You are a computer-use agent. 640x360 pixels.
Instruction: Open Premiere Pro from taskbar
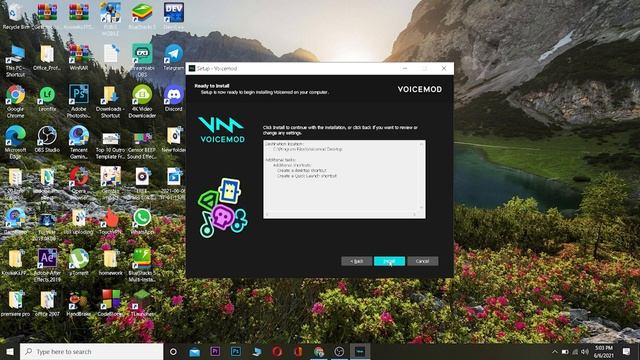[215, 351]
